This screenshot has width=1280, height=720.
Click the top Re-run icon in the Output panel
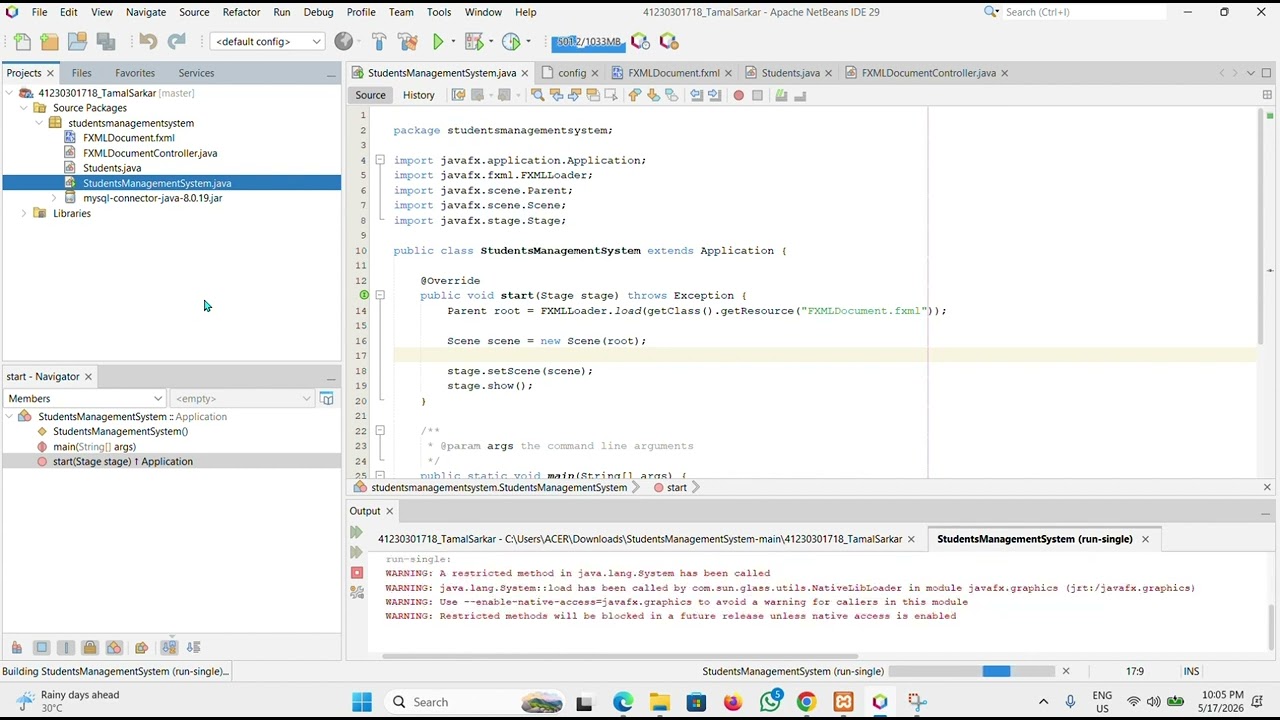[x=356, y=533]
